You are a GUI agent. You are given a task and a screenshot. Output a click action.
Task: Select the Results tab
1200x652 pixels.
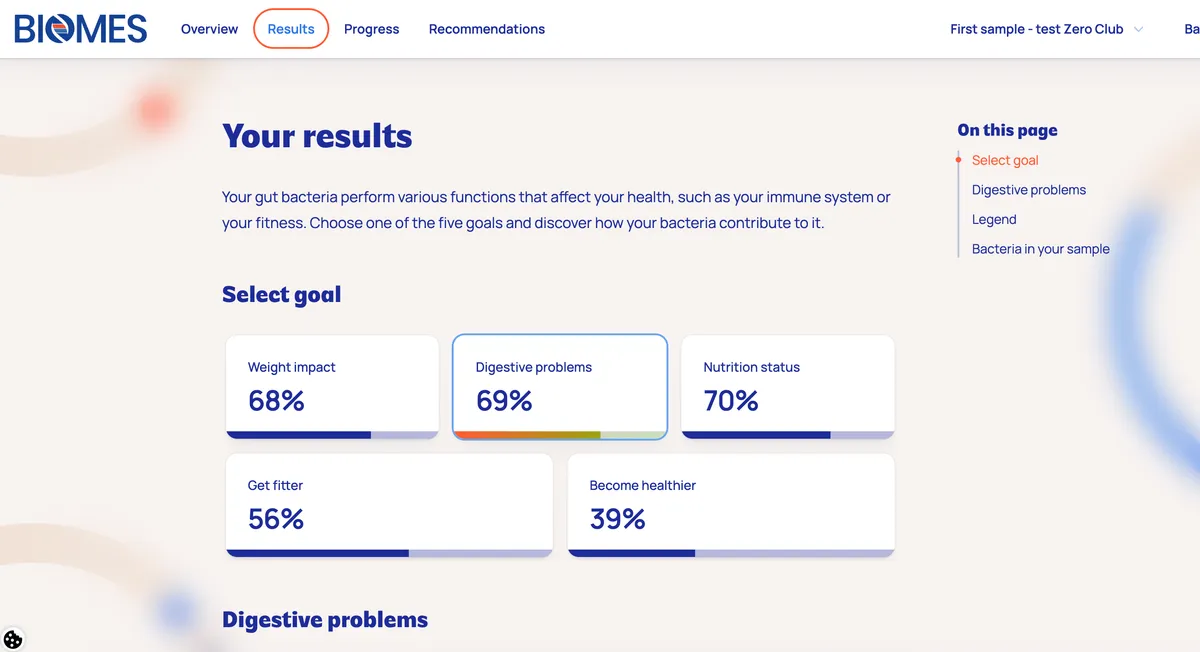pyautogui.click(x=290, y=29)
